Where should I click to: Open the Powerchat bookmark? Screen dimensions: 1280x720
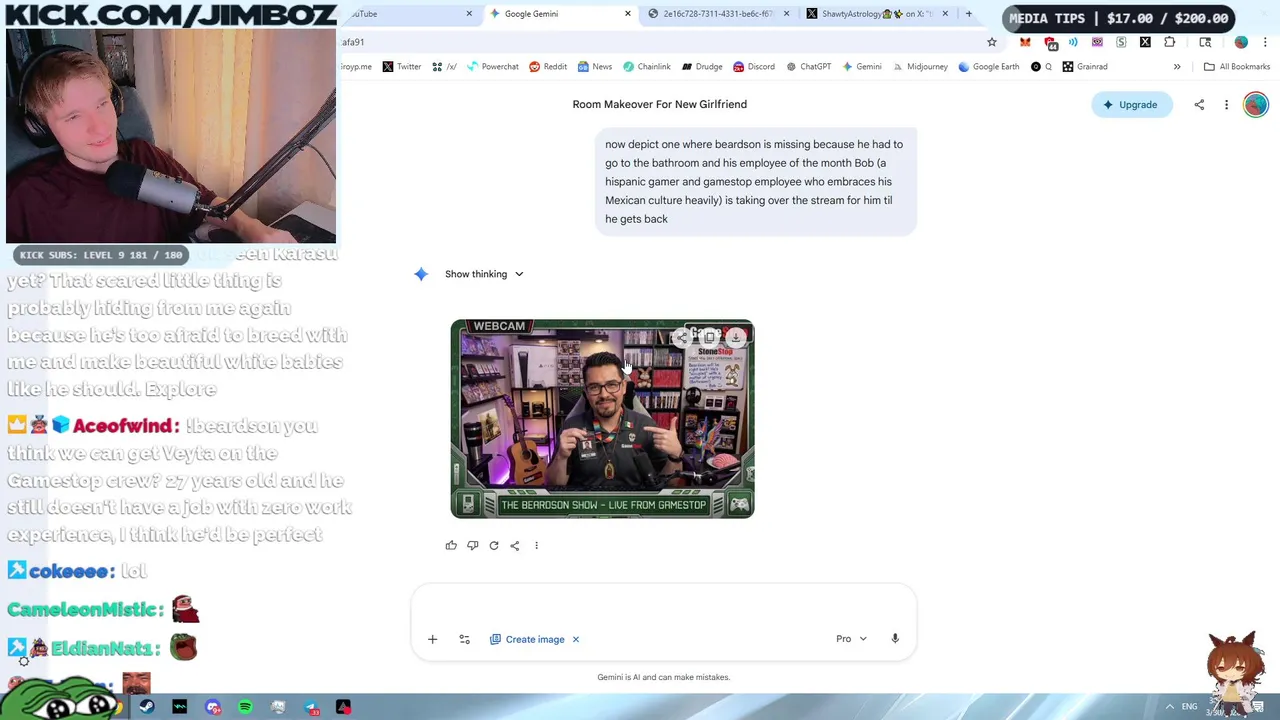pyautogui.click(x=492, y=67)
